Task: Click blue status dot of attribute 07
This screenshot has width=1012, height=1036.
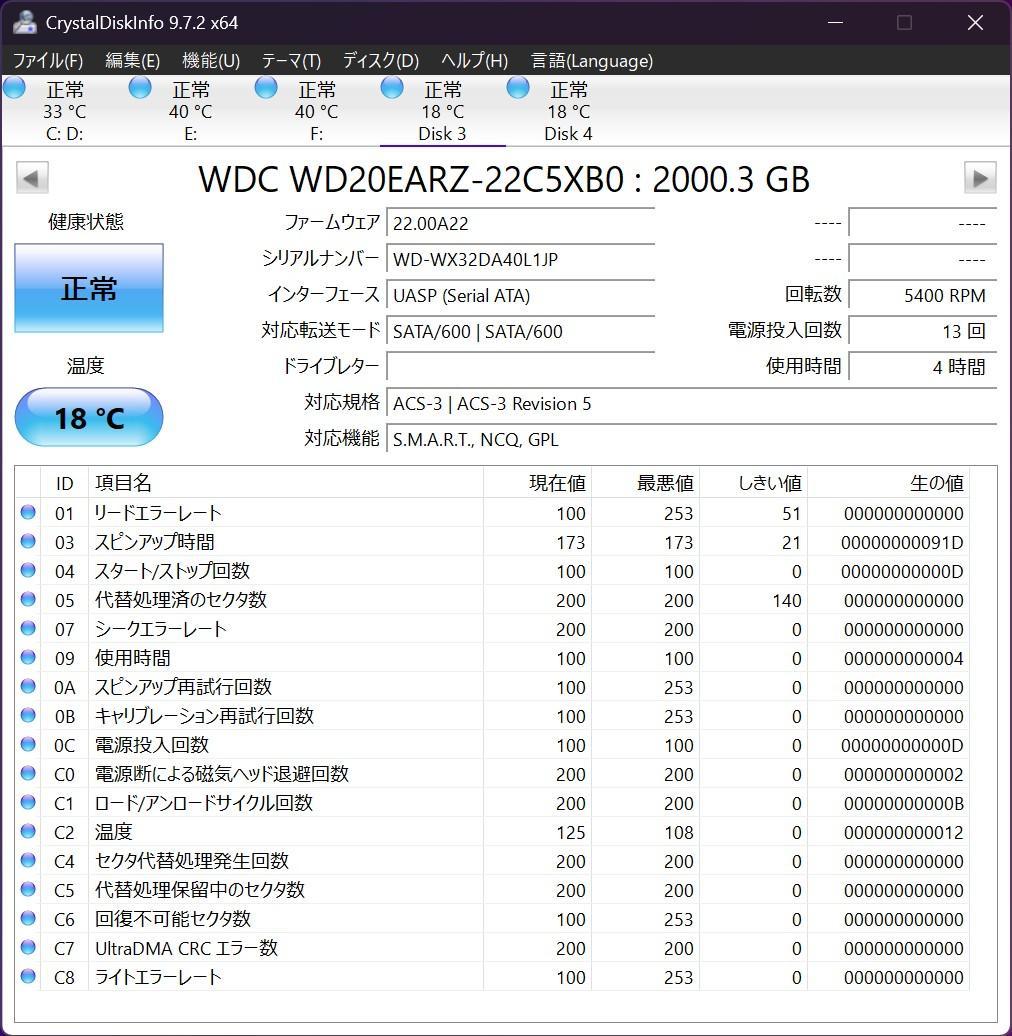Action: 28,628
